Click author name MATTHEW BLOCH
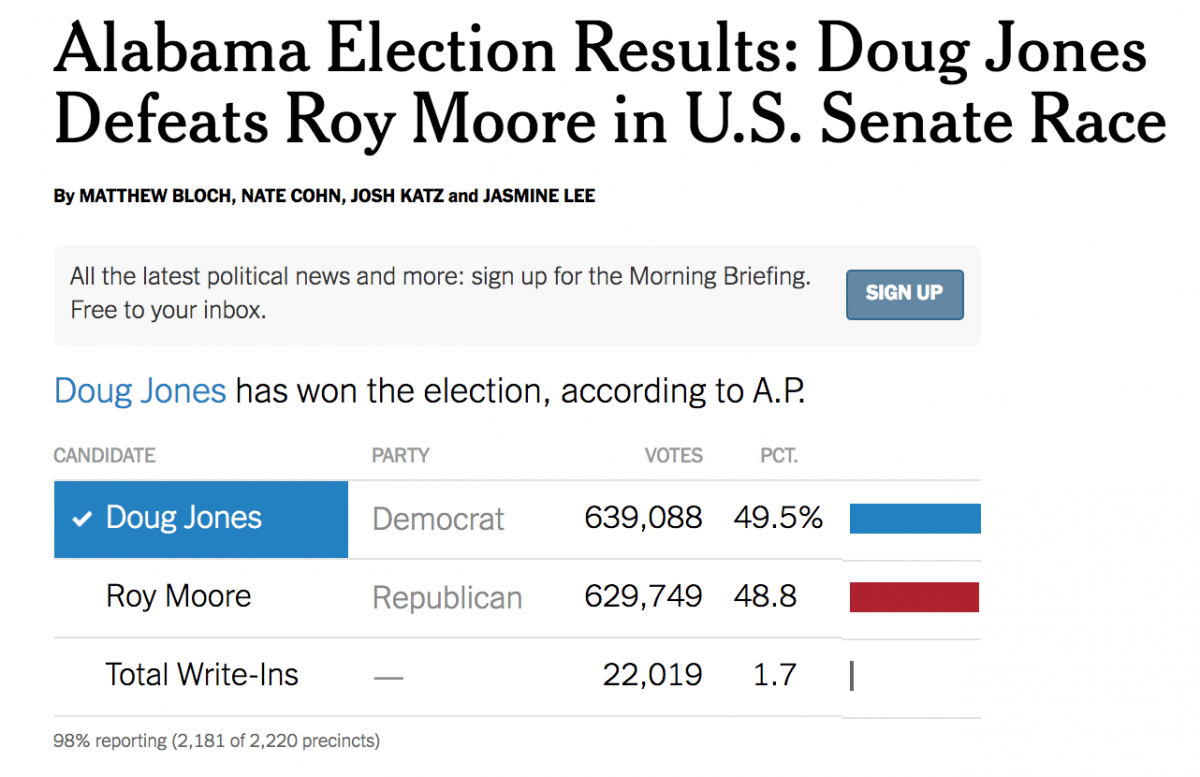This screenshot has width=1200, height=777. [155, 196]
